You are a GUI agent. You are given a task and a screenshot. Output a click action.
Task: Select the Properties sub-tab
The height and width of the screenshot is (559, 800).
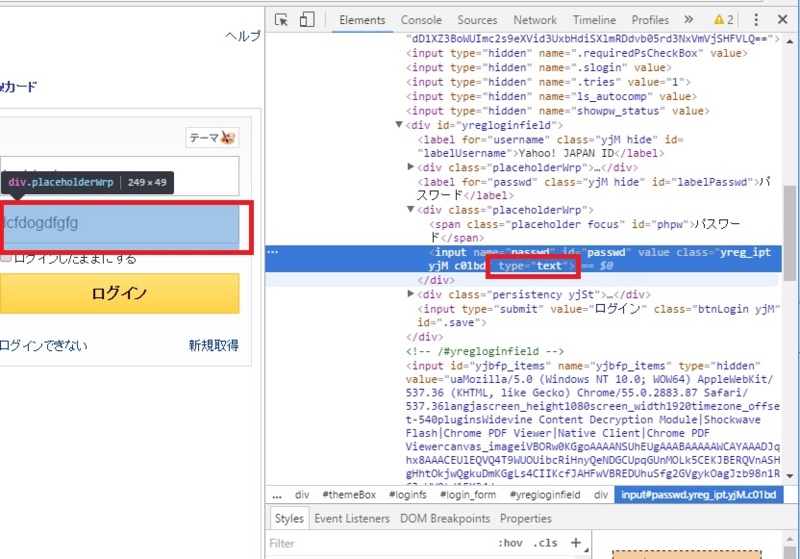526,518
